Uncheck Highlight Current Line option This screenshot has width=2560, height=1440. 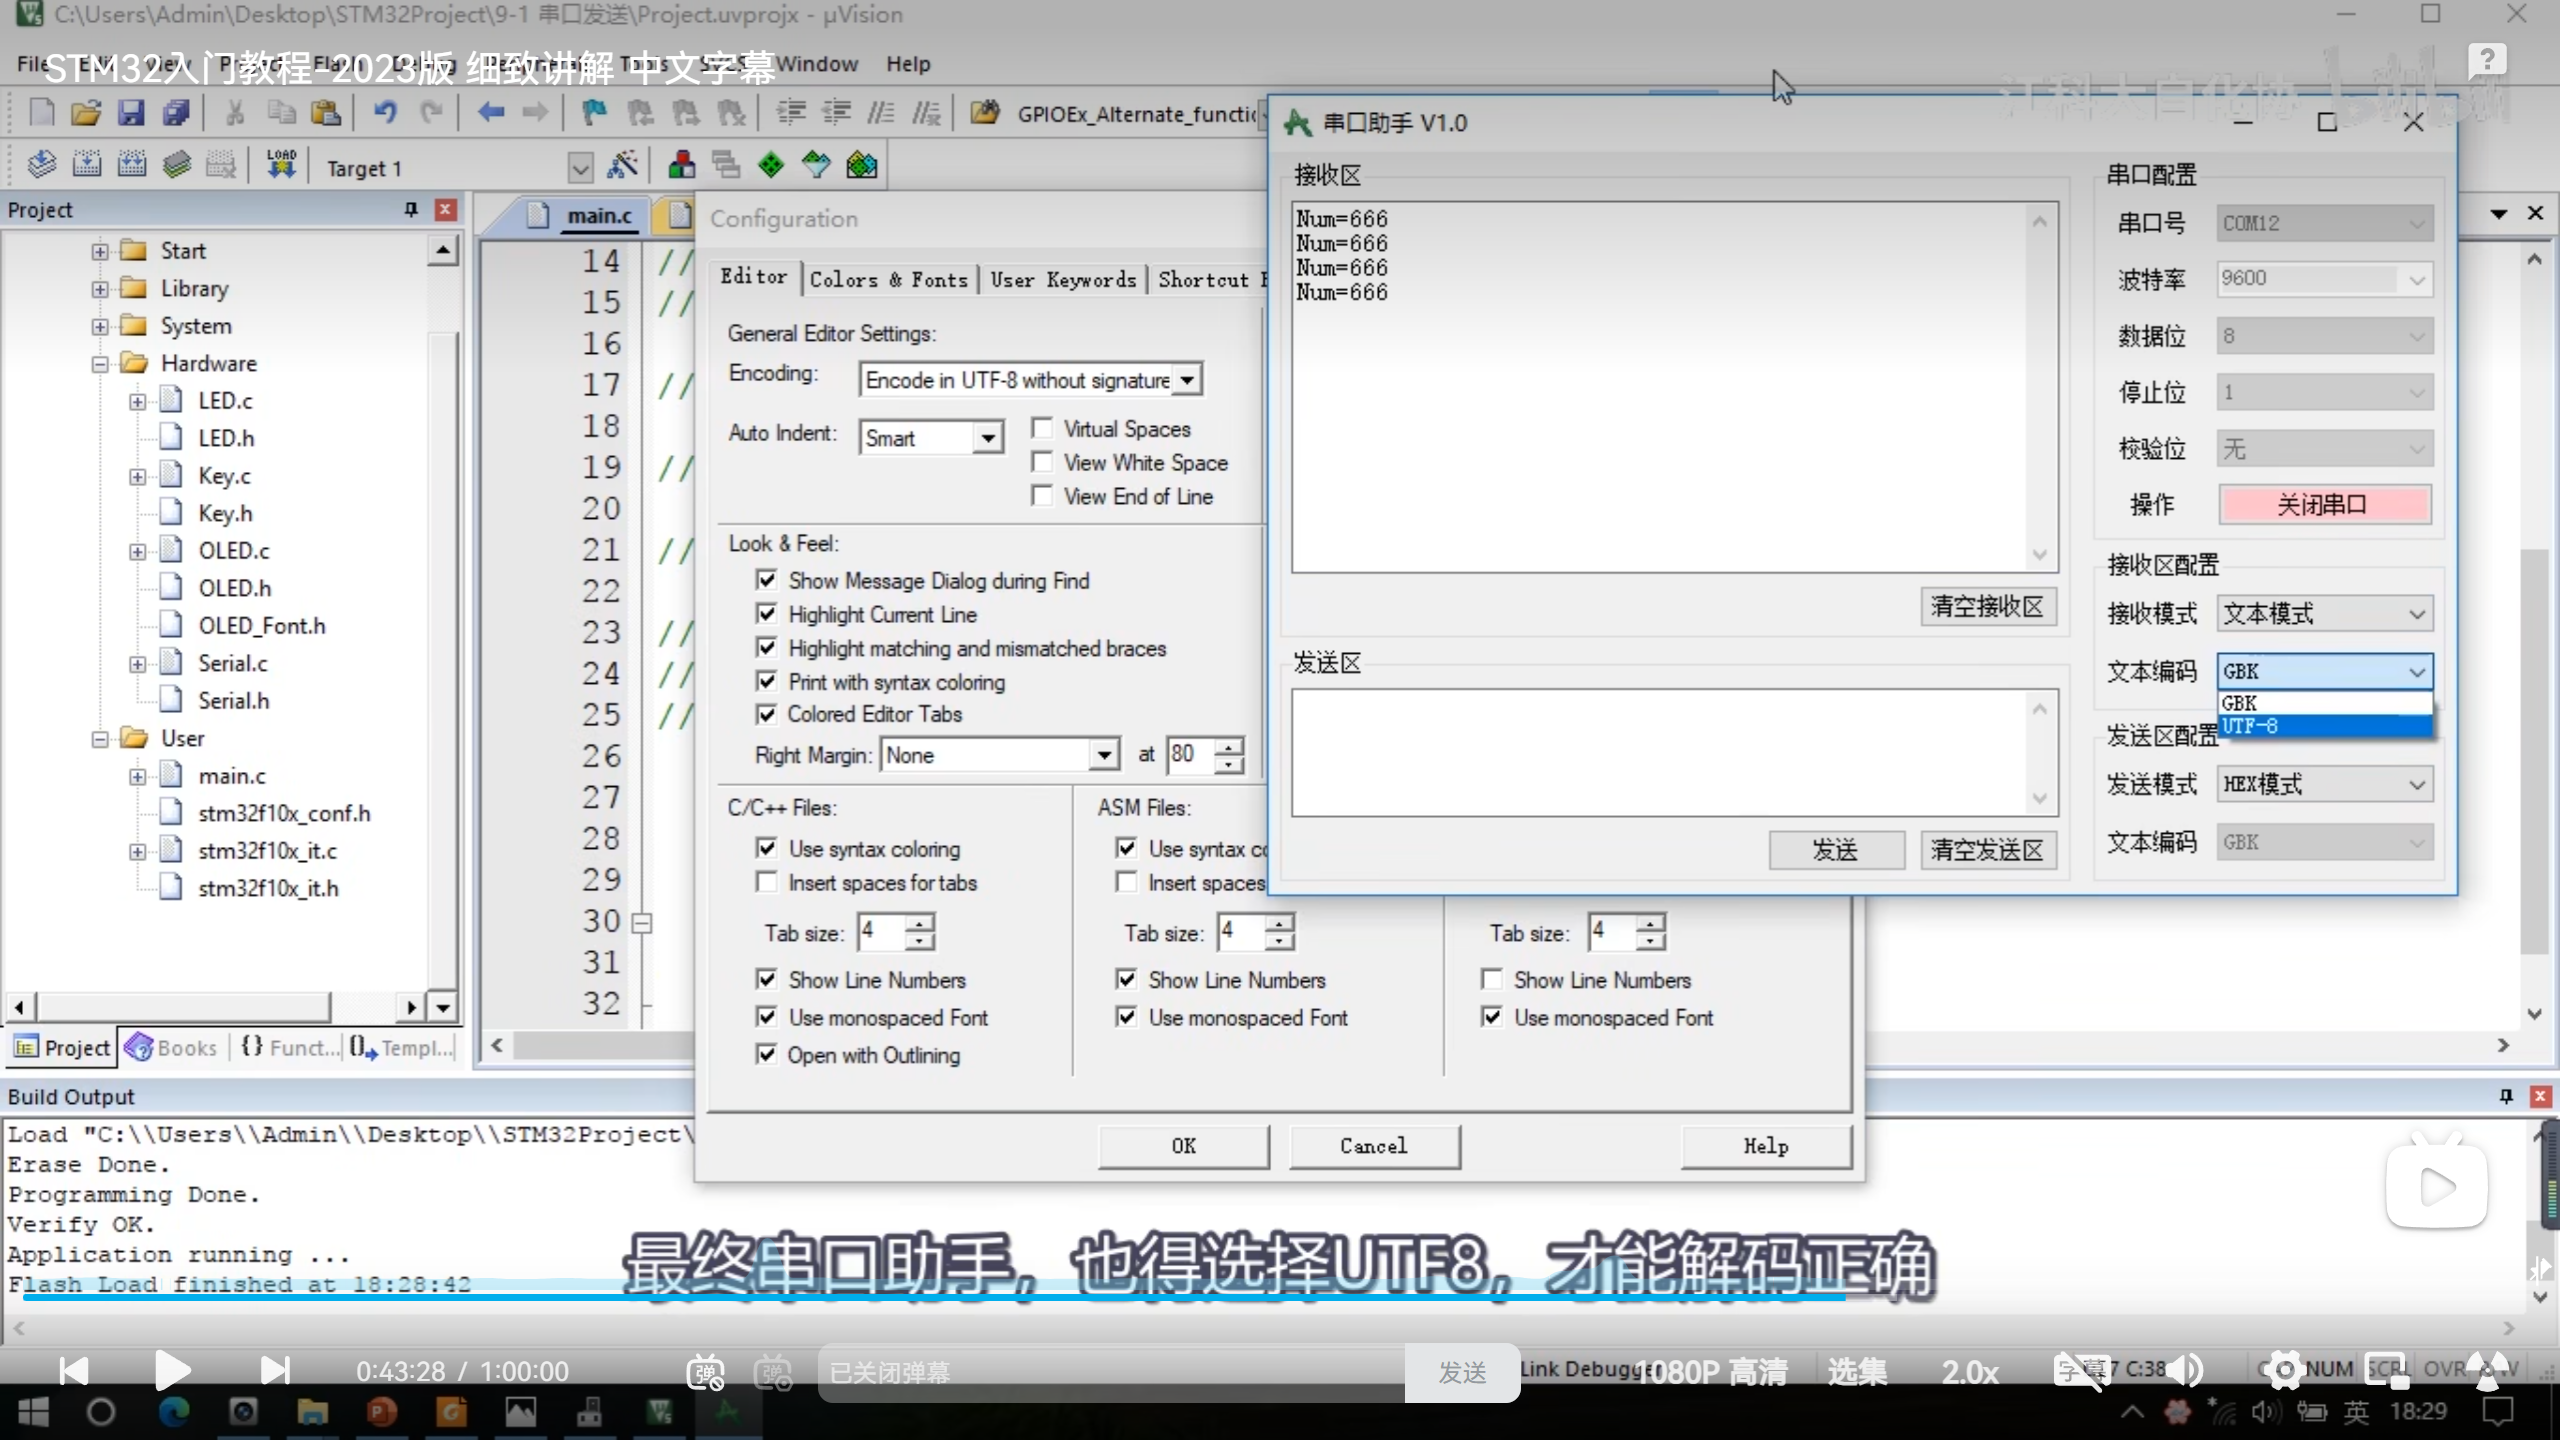[767, 614]
